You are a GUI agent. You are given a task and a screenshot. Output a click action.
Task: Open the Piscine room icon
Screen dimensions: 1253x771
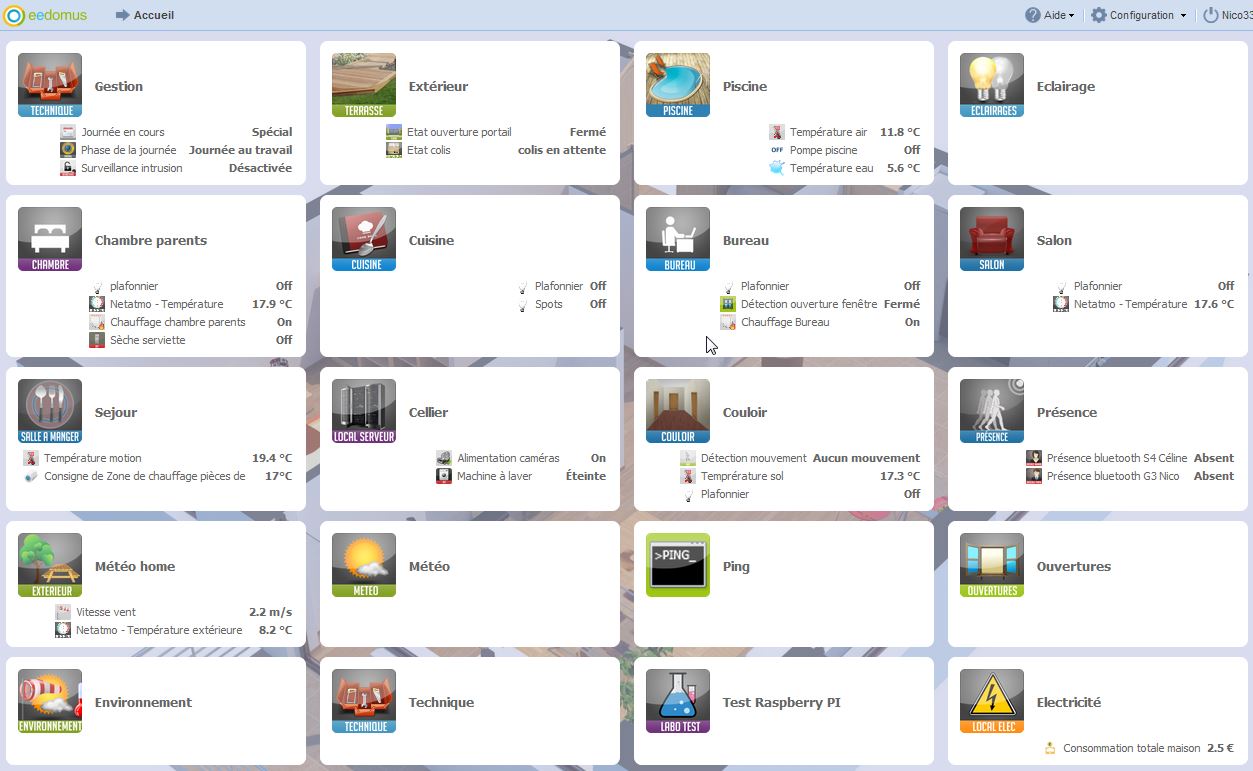point(677,85)
